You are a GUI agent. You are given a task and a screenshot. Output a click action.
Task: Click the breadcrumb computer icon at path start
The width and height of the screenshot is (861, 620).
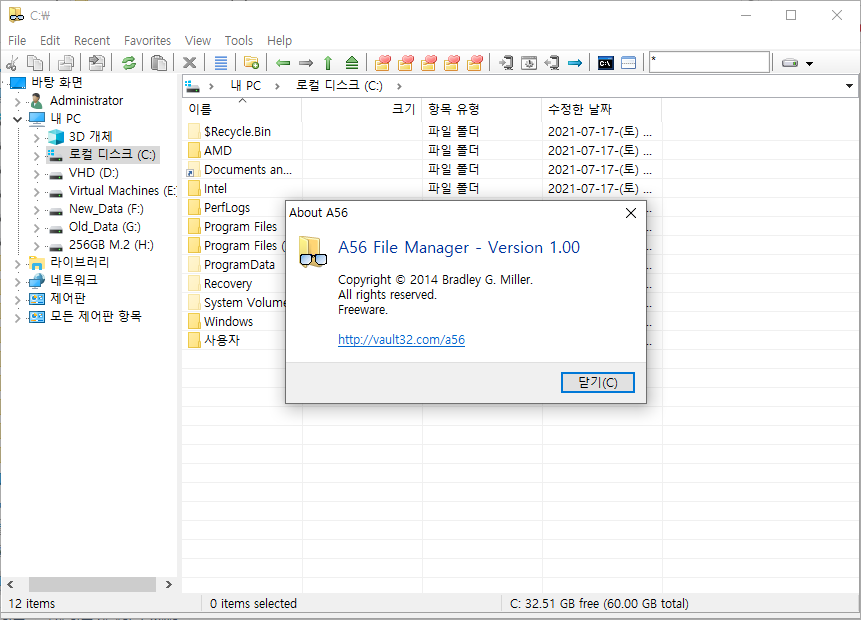(192, 86)
